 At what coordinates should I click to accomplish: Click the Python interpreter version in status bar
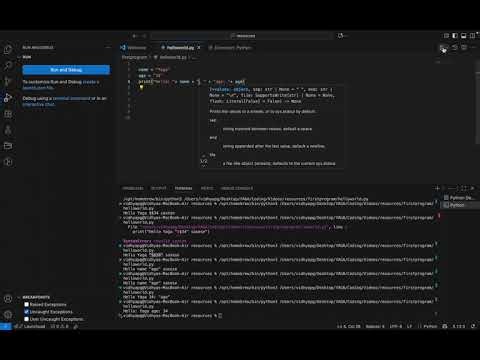tap(460, 326)
